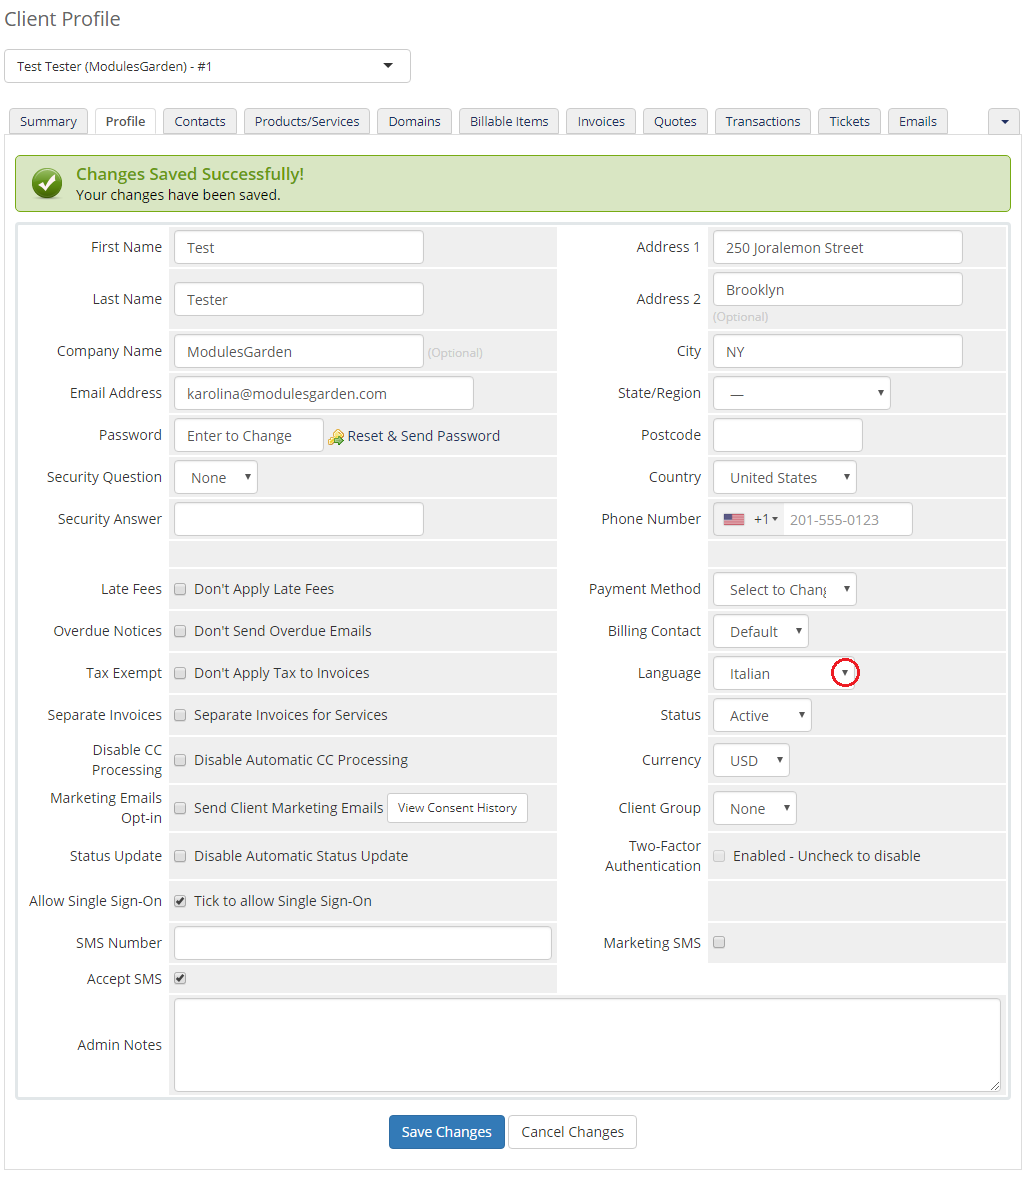Click the First Name input field
1024x1178 pixels.
click(x=299, y=248)
